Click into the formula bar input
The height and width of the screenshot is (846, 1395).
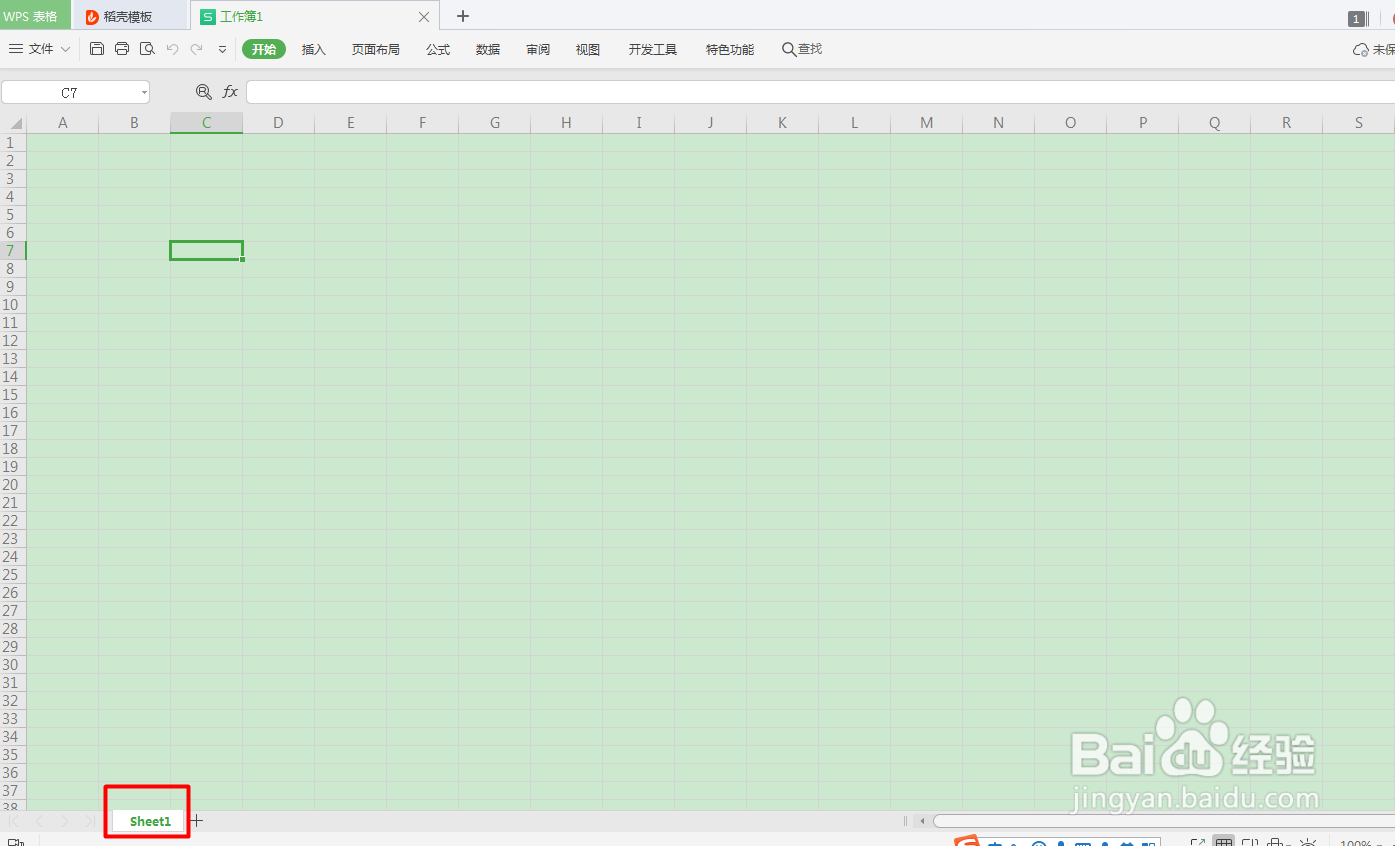[x=820, y=92]
